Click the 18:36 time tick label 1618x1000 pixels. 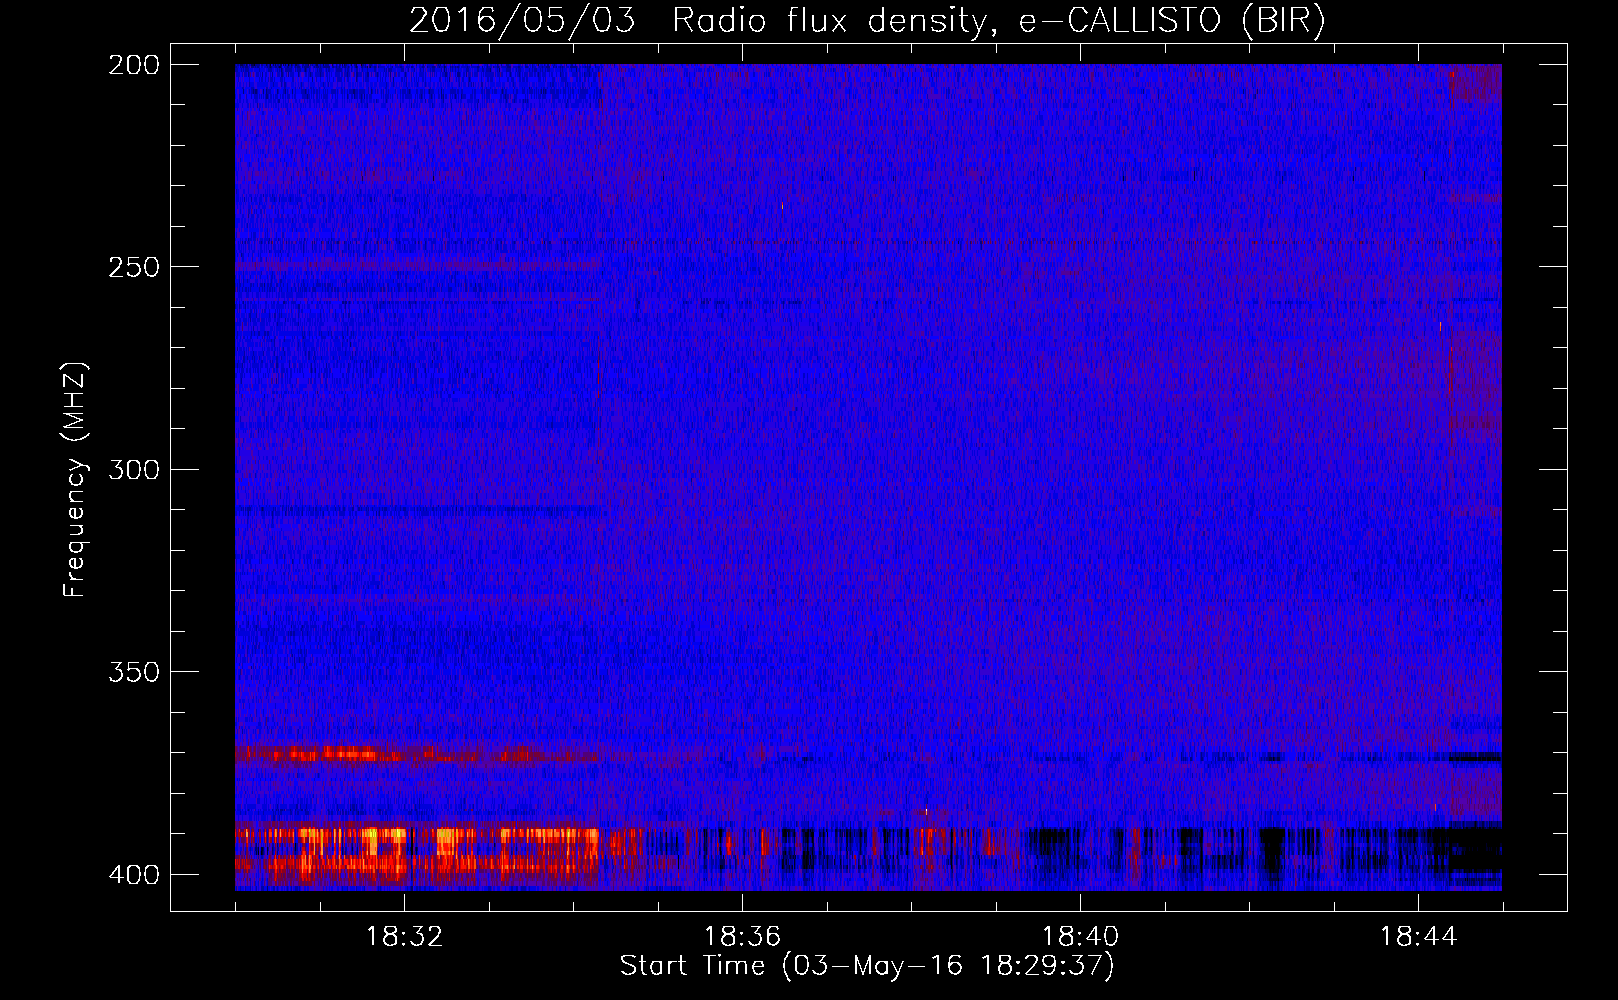coord(742,937)
